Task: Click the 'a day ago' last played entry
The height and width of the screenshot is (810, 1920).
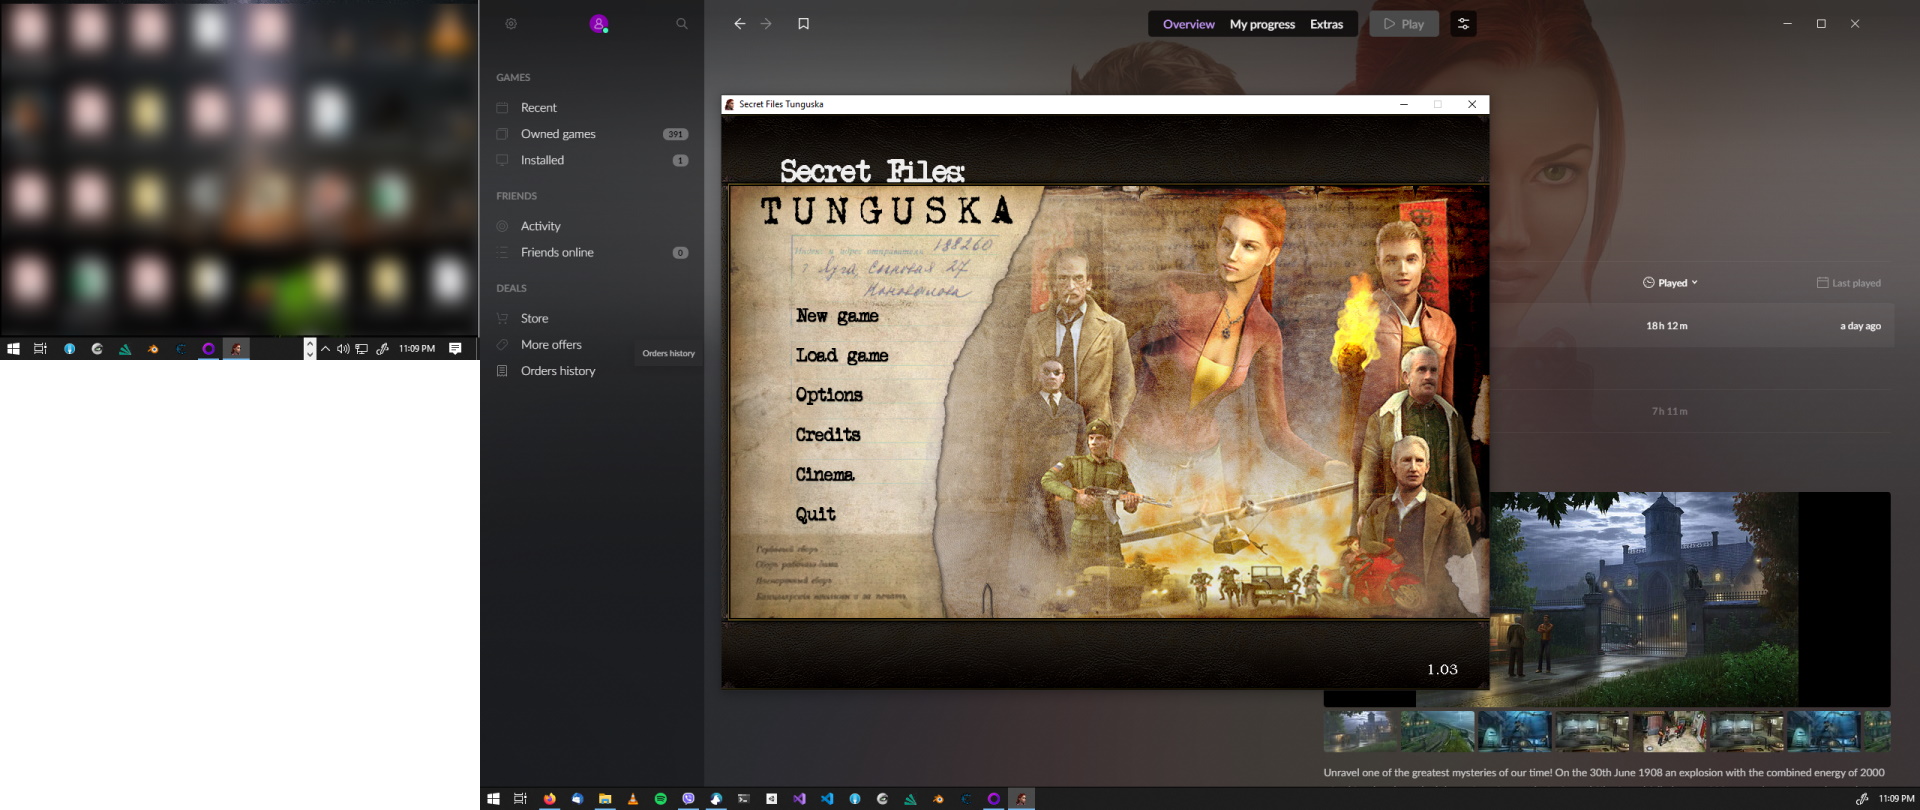Action: pyautogui.click(x=1860, y=326)
